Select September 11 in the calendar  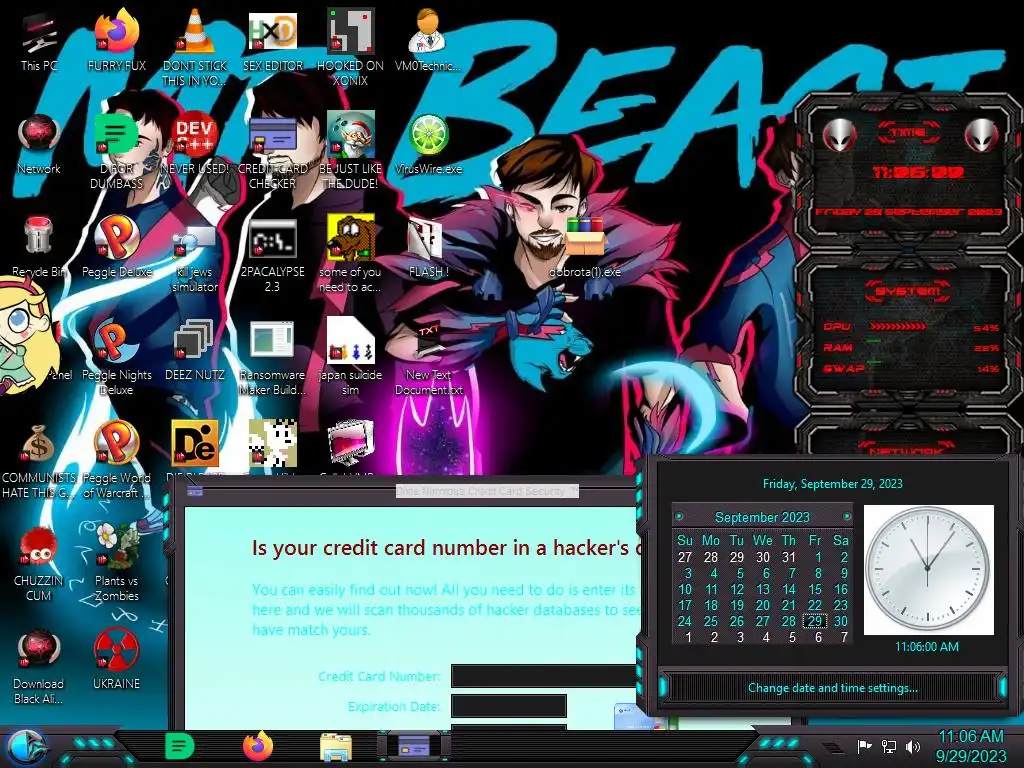pos(711,589)
